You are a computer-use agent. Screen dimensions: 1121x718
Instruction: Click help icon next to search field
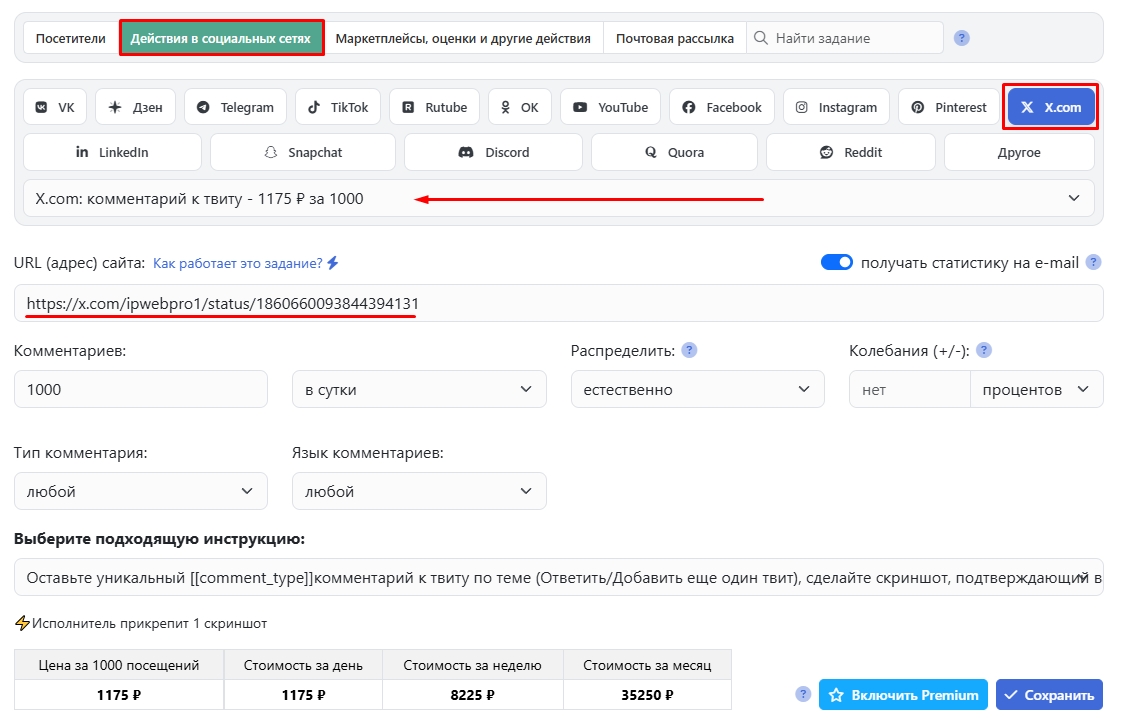coord(961,38)
